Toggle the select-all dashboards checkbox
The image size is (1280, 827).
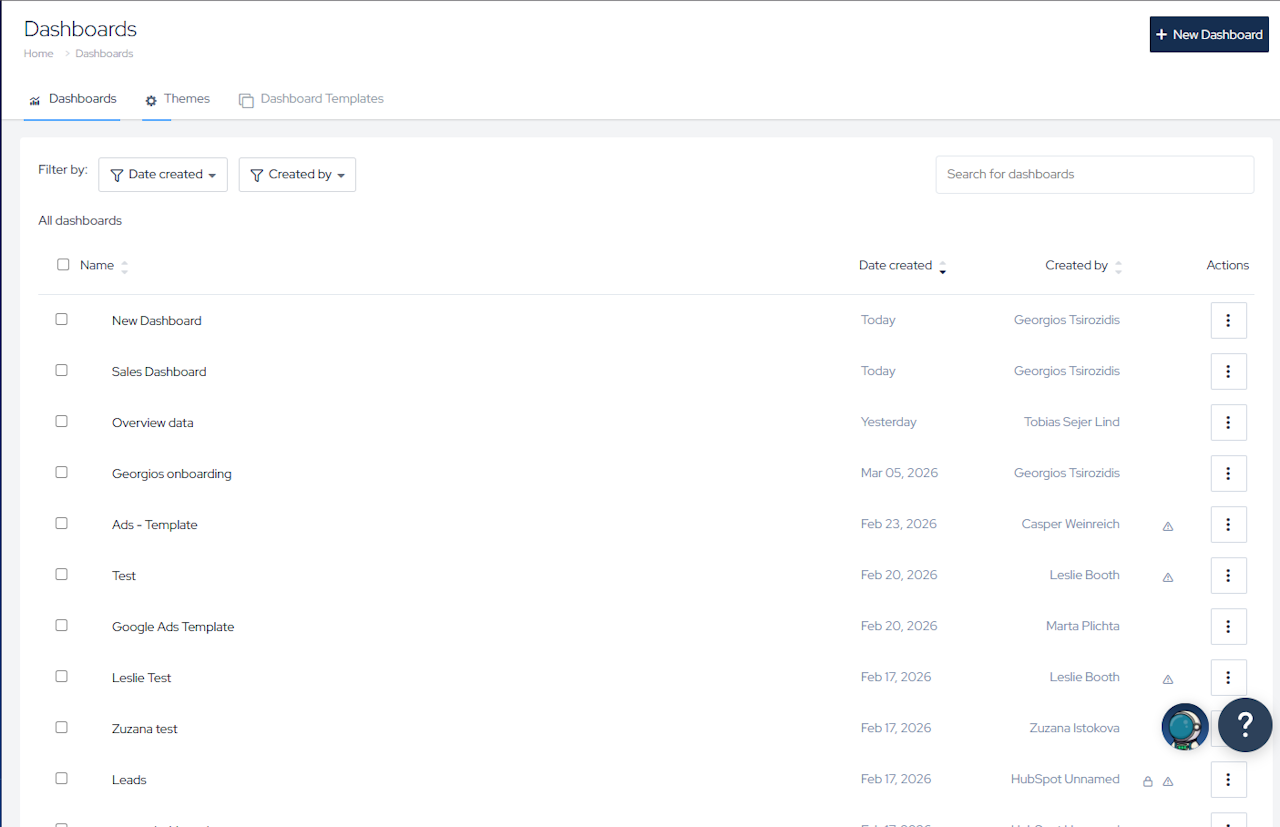(x=63, y=265)
